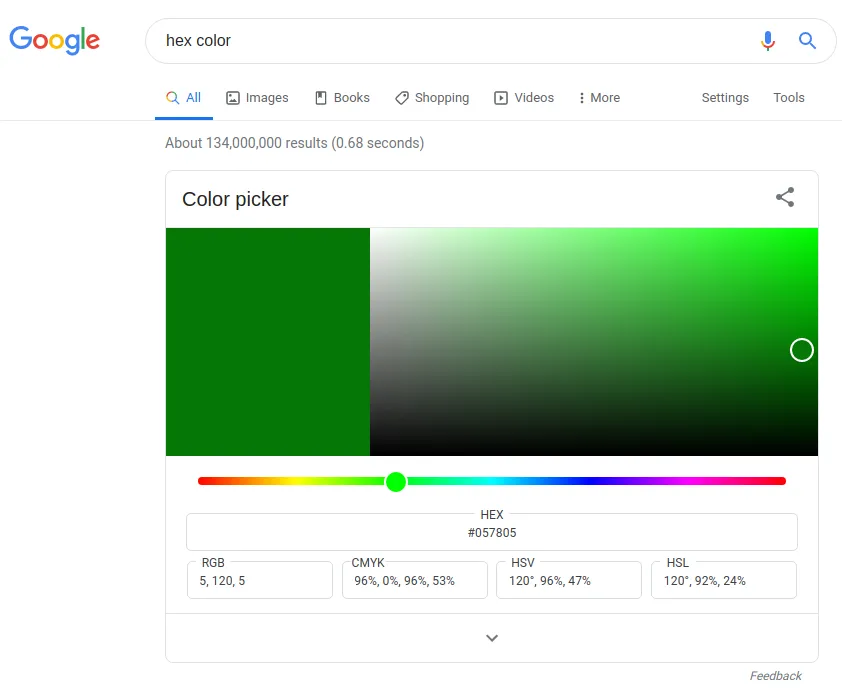Open the Books tab

click(342, 98)
